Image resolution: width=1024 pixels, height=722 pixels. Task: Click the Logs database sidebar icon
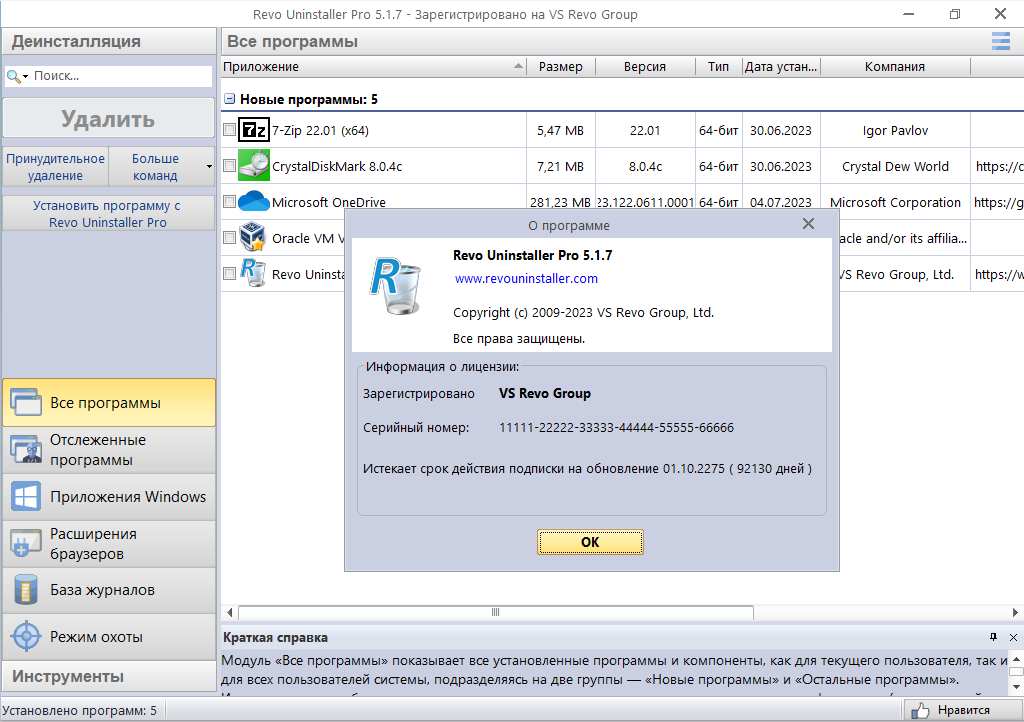26,589
